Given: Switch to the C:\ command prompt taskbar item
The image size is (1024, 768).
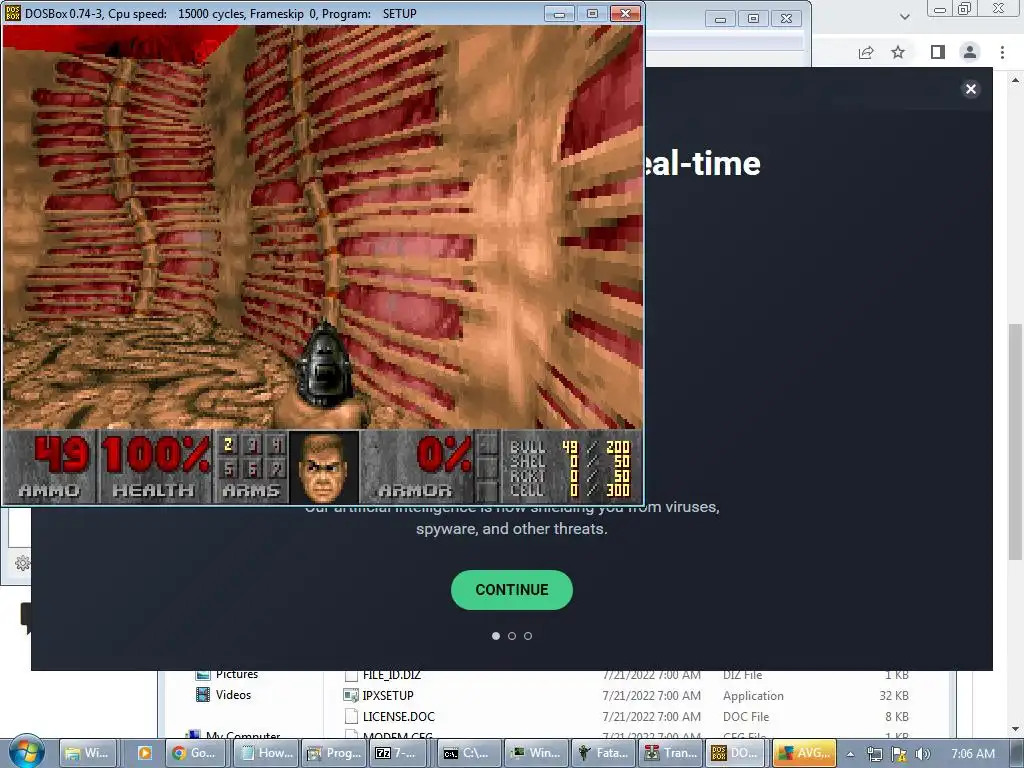Looking at the screenshot, I should (x=468, y=753).
